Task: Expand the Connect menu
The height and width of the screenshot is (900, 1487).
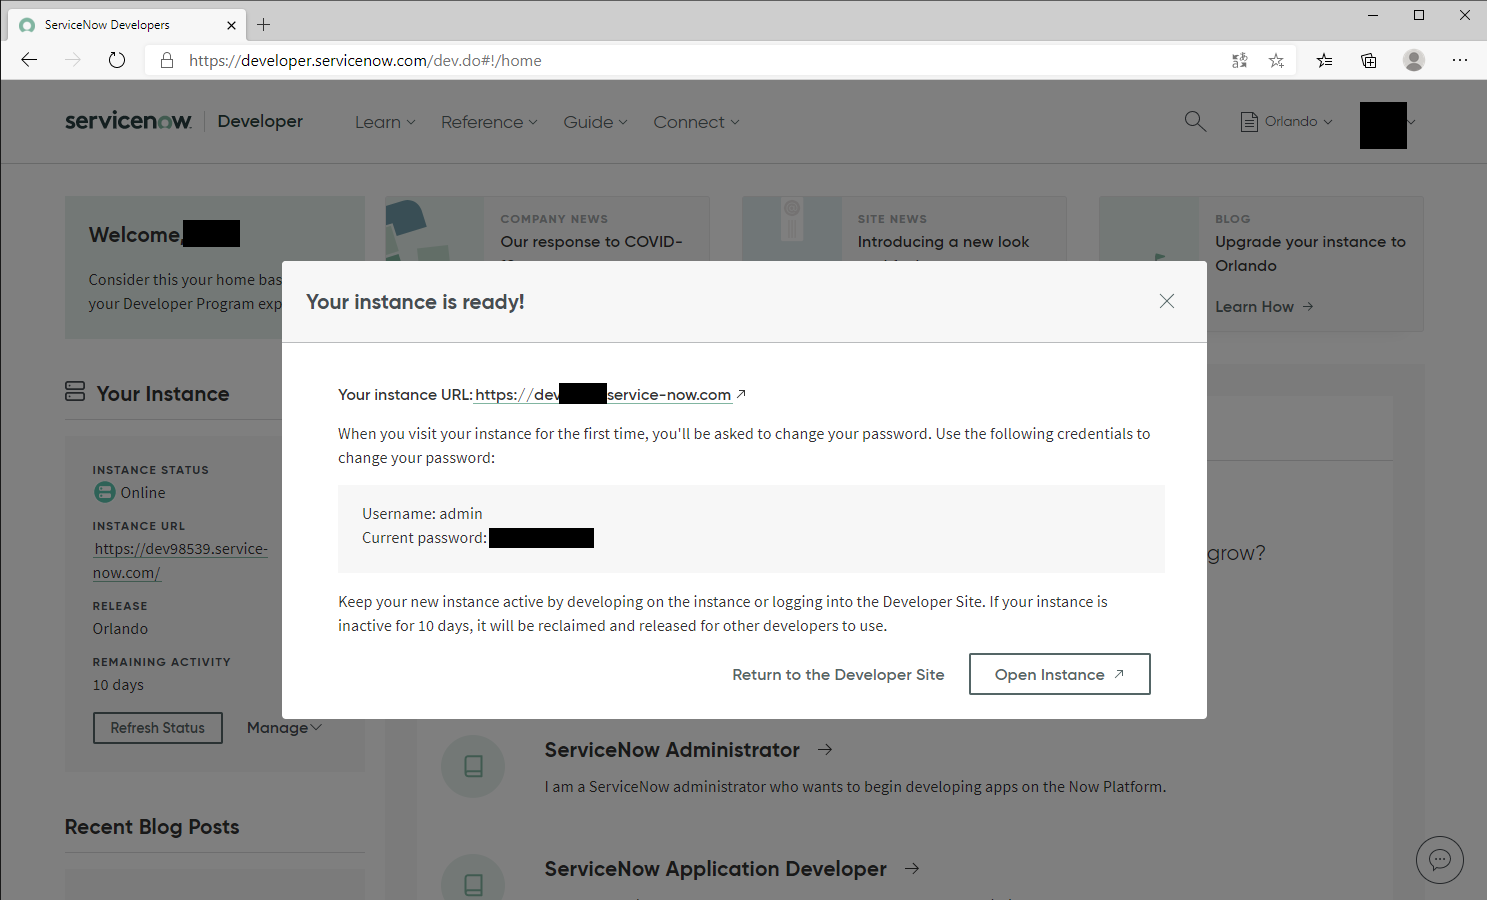Action: [696, 122]
